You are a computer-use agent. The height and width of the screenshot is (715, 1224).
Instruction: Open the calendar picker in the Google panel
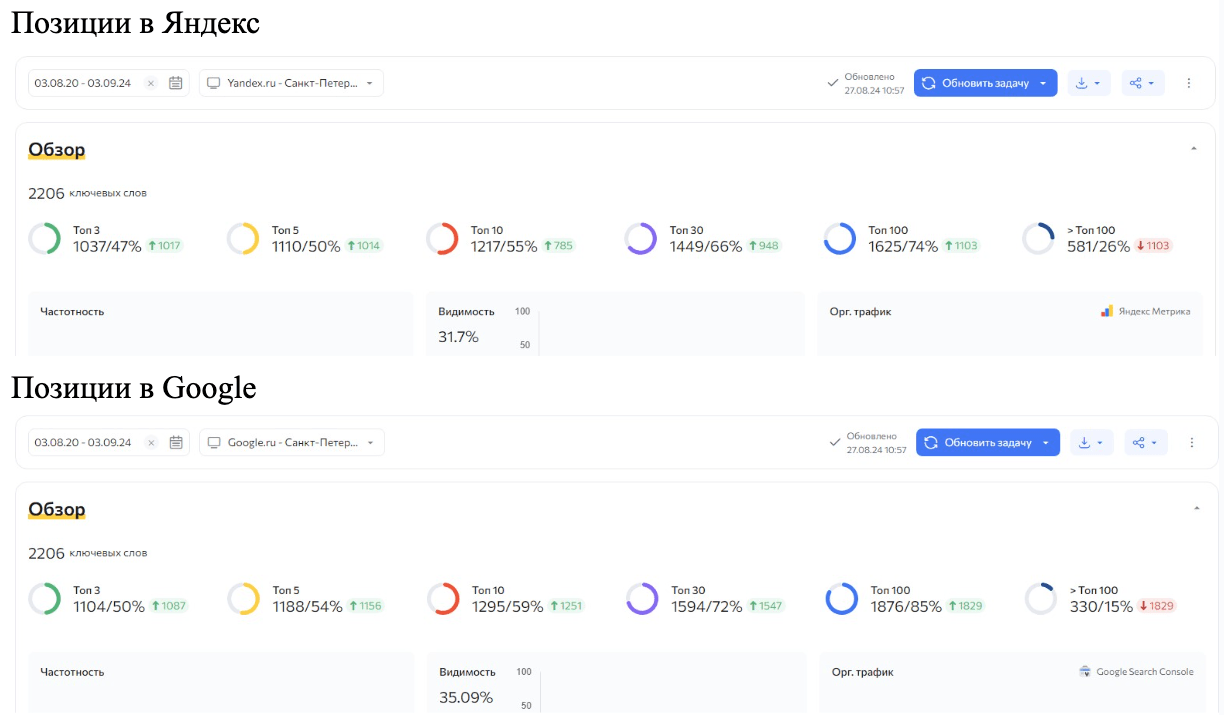[x=176, y=442]
